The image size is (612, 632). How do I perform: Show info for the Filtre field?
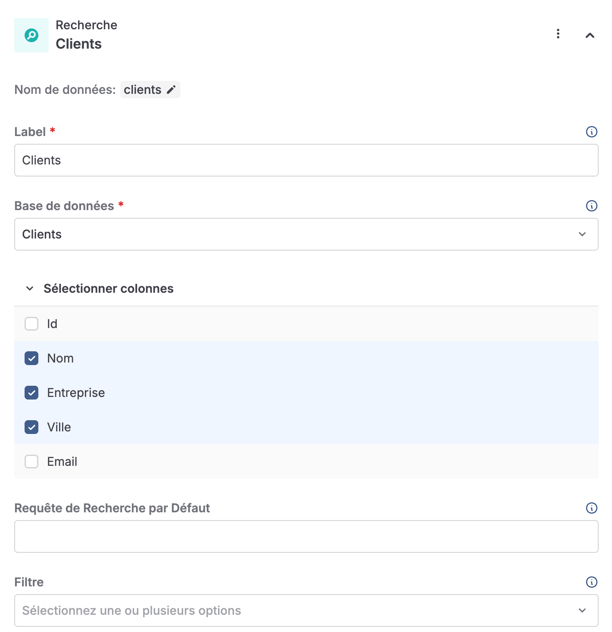tap(591, 582)
